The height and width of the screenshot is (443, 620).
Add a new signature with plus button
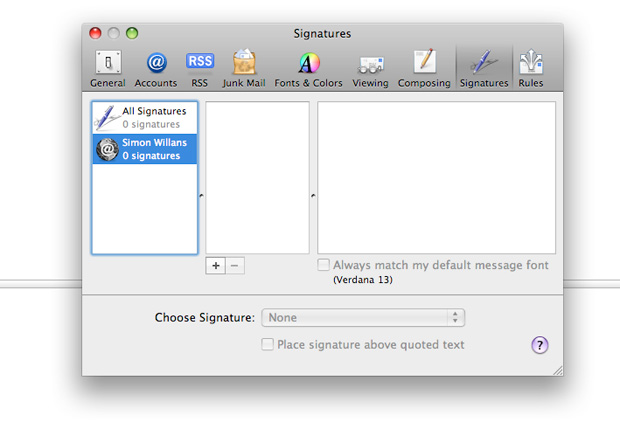pos(216,266)
